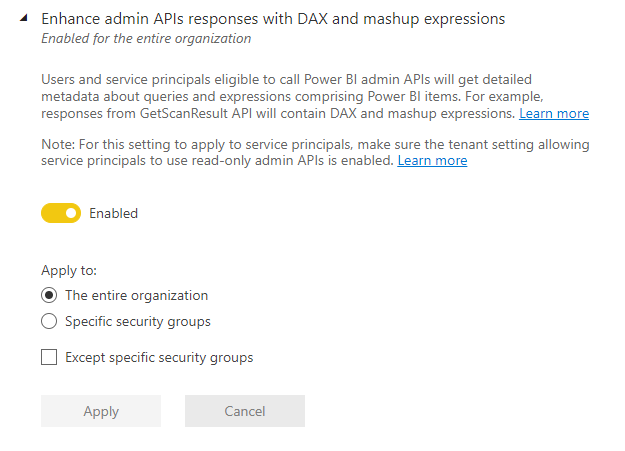Image resolution: width=625 pixels, height=451 pixels.
Task: Open Learn more link in the service principals note
Action: point(432,161)
